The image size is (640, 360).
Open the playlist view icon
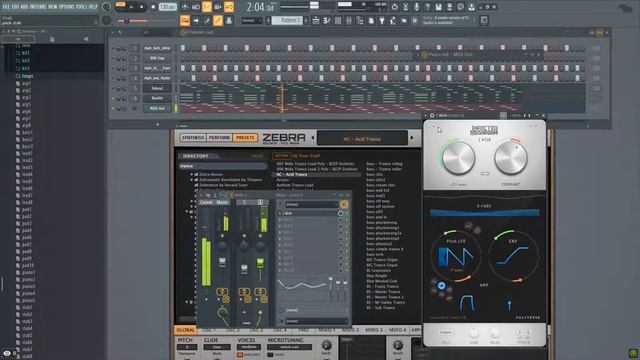pyautogui.click(x=316, y=20)
